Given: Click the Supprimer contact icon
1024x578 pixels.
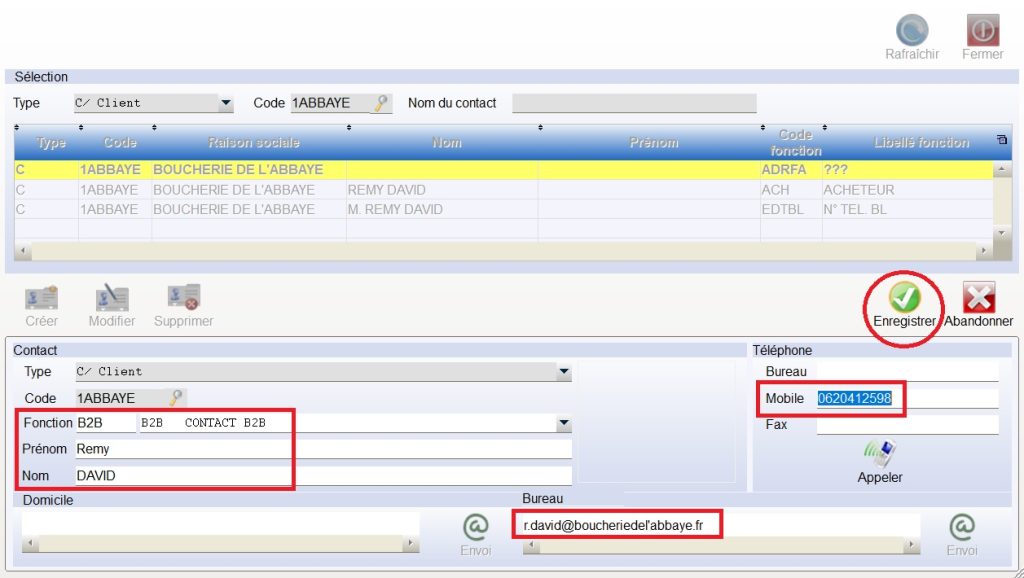Looking at the screenshot, I should pos(183,297).
